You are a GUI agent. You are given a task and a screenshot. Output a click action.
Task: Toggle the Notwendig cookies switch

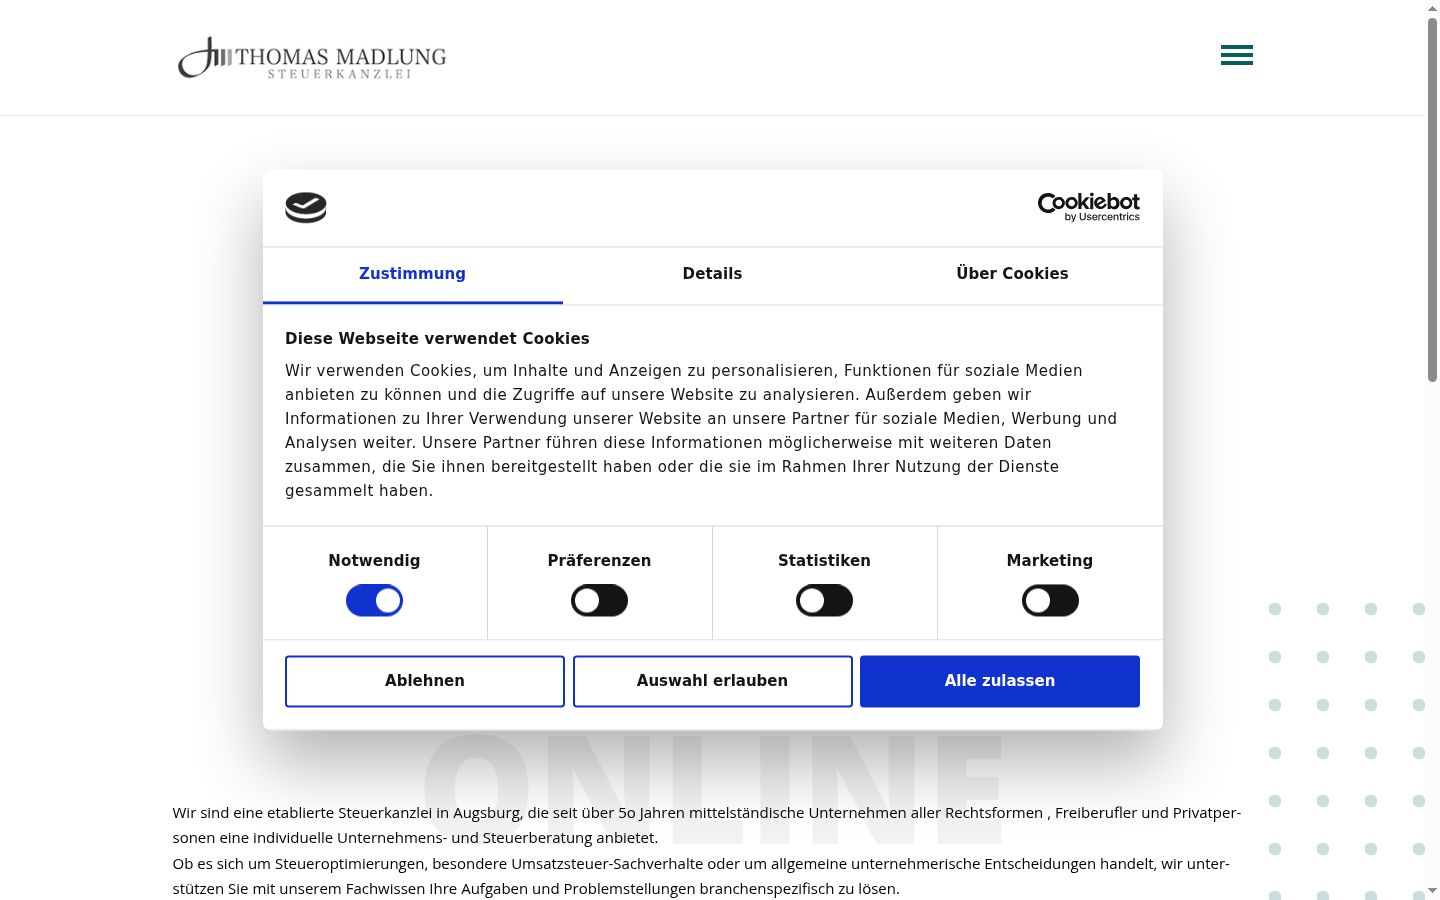pos(374,601)
